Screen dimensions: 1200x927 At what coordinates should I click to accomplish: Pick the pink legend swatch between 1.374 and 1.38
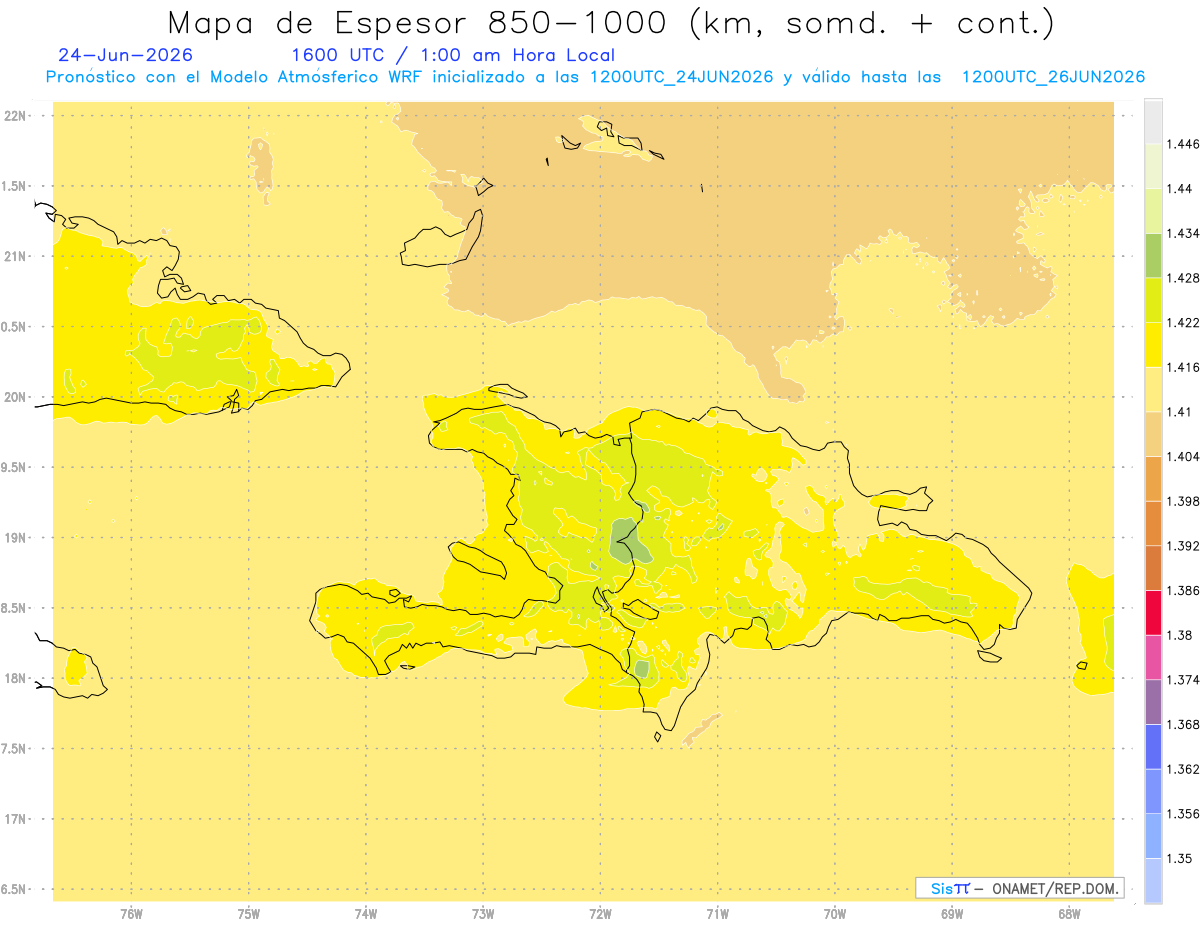1153,657
